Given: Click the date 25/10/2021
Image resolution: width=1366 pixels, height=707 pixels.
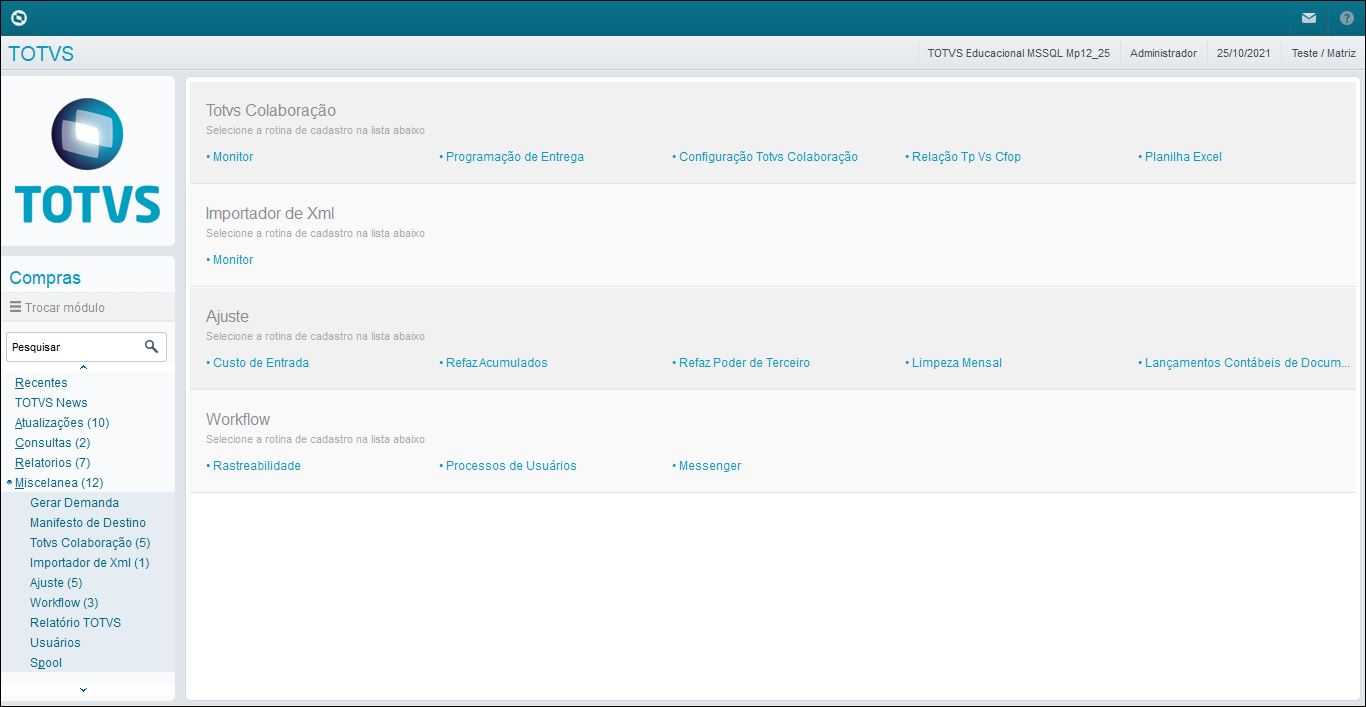Looking at the screenshot, I should (x=1244, y=53).
